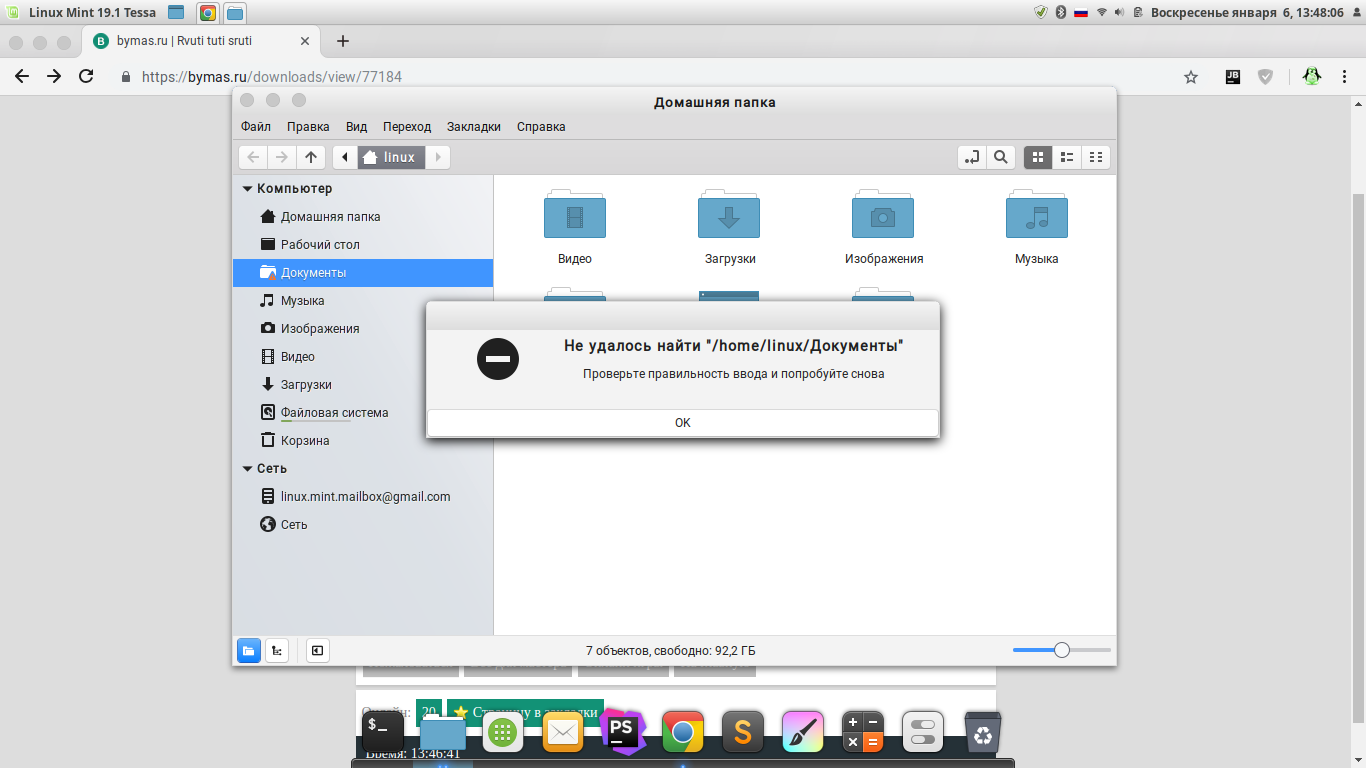Screen dimensions: 1366x768
Task: Switch to list view
Action: click(1067, 157)
